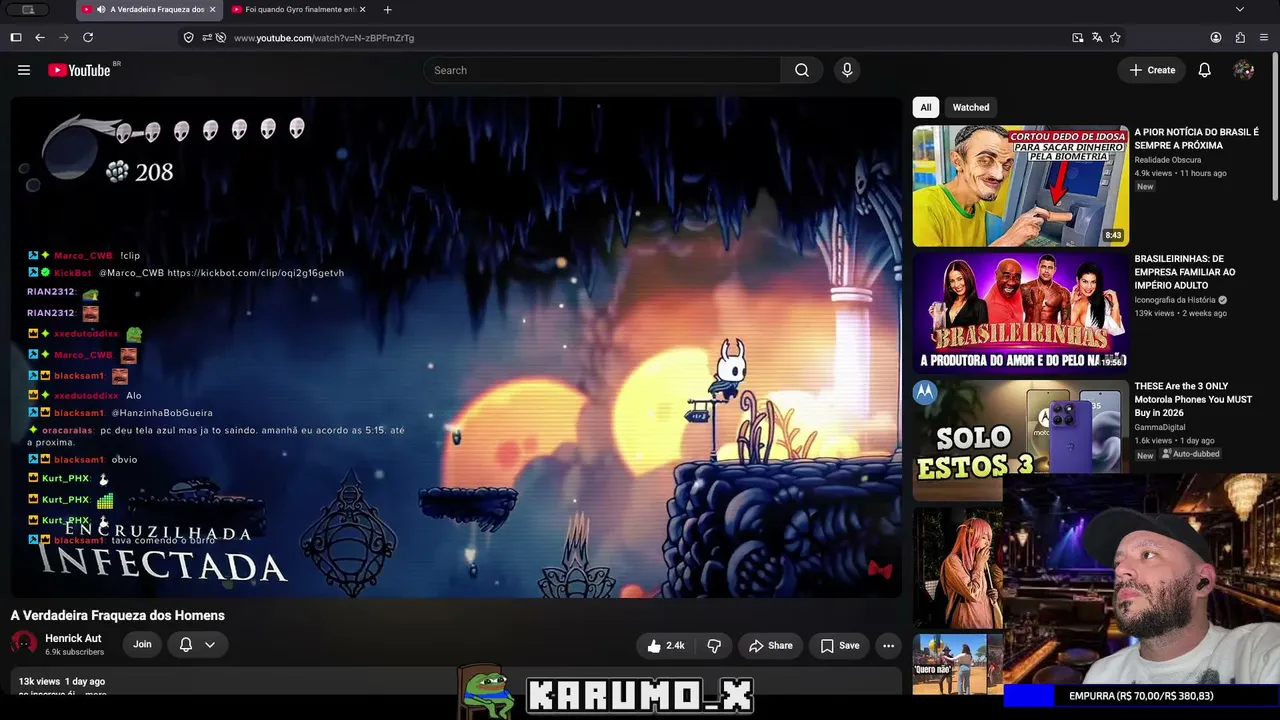This screenshot has width=1280, height=720.
Task: View site tracking protection shield
Action: (188, 38)
